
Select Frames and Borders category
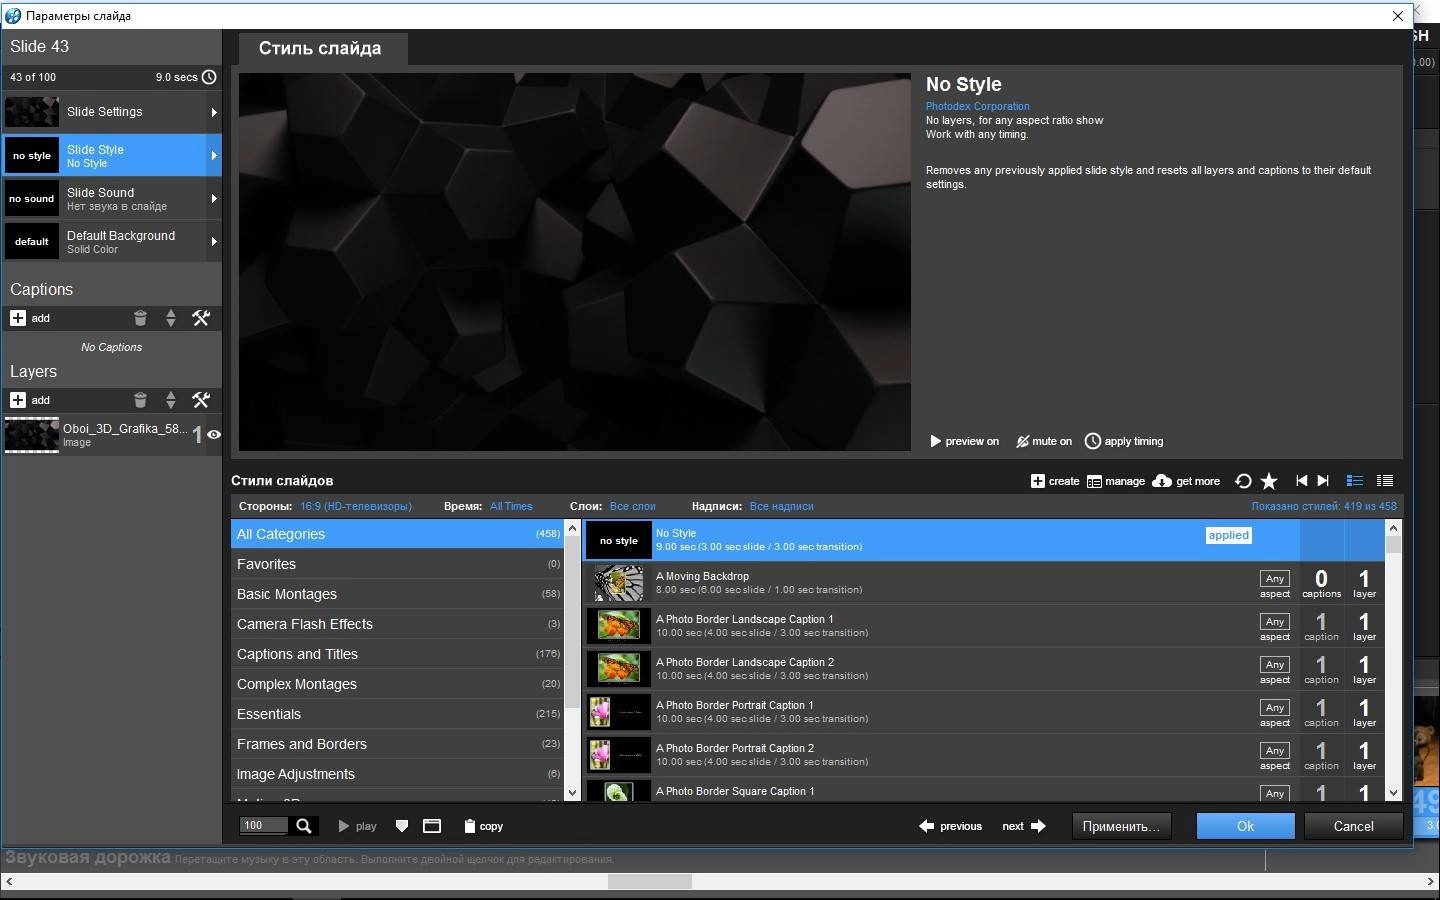tap(398, 744)
